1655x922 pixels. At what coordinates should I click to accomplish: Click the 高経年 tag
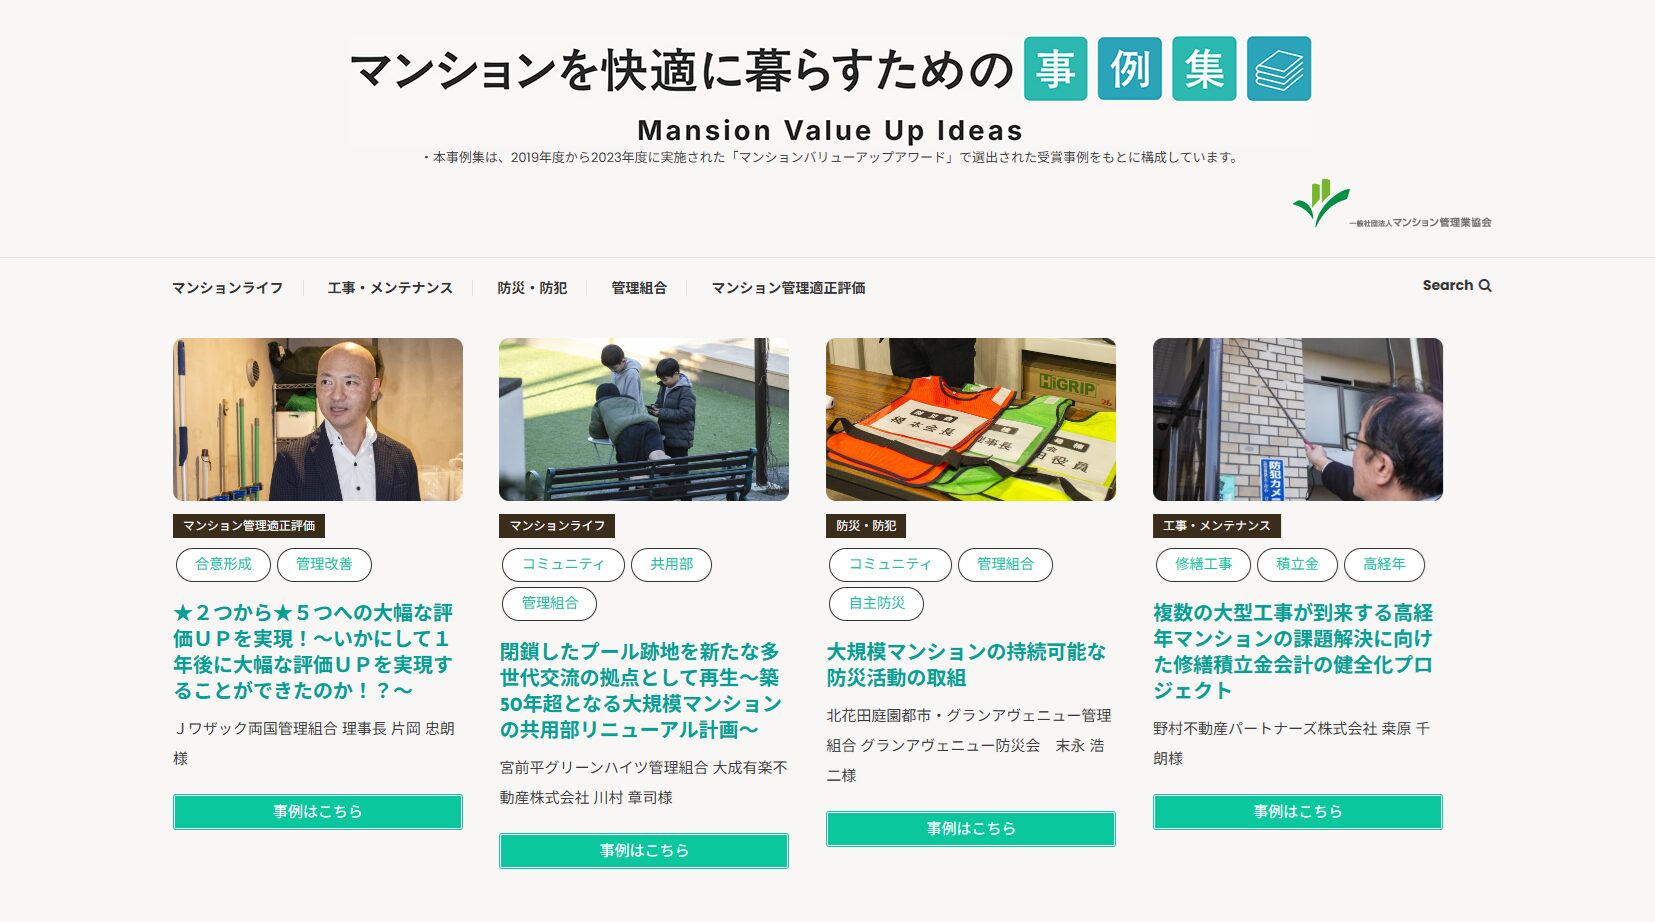coord(1384,564)
